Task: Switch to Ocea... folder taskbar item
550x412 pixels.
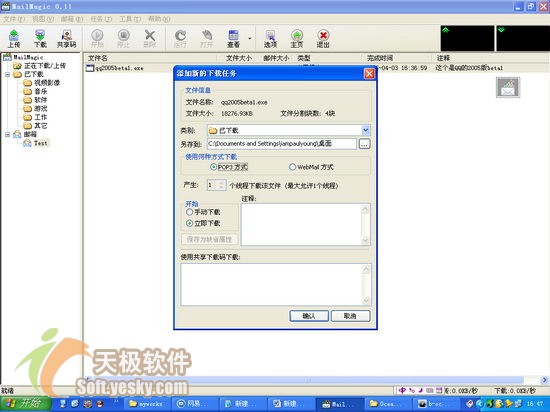Action: [388, 404]
